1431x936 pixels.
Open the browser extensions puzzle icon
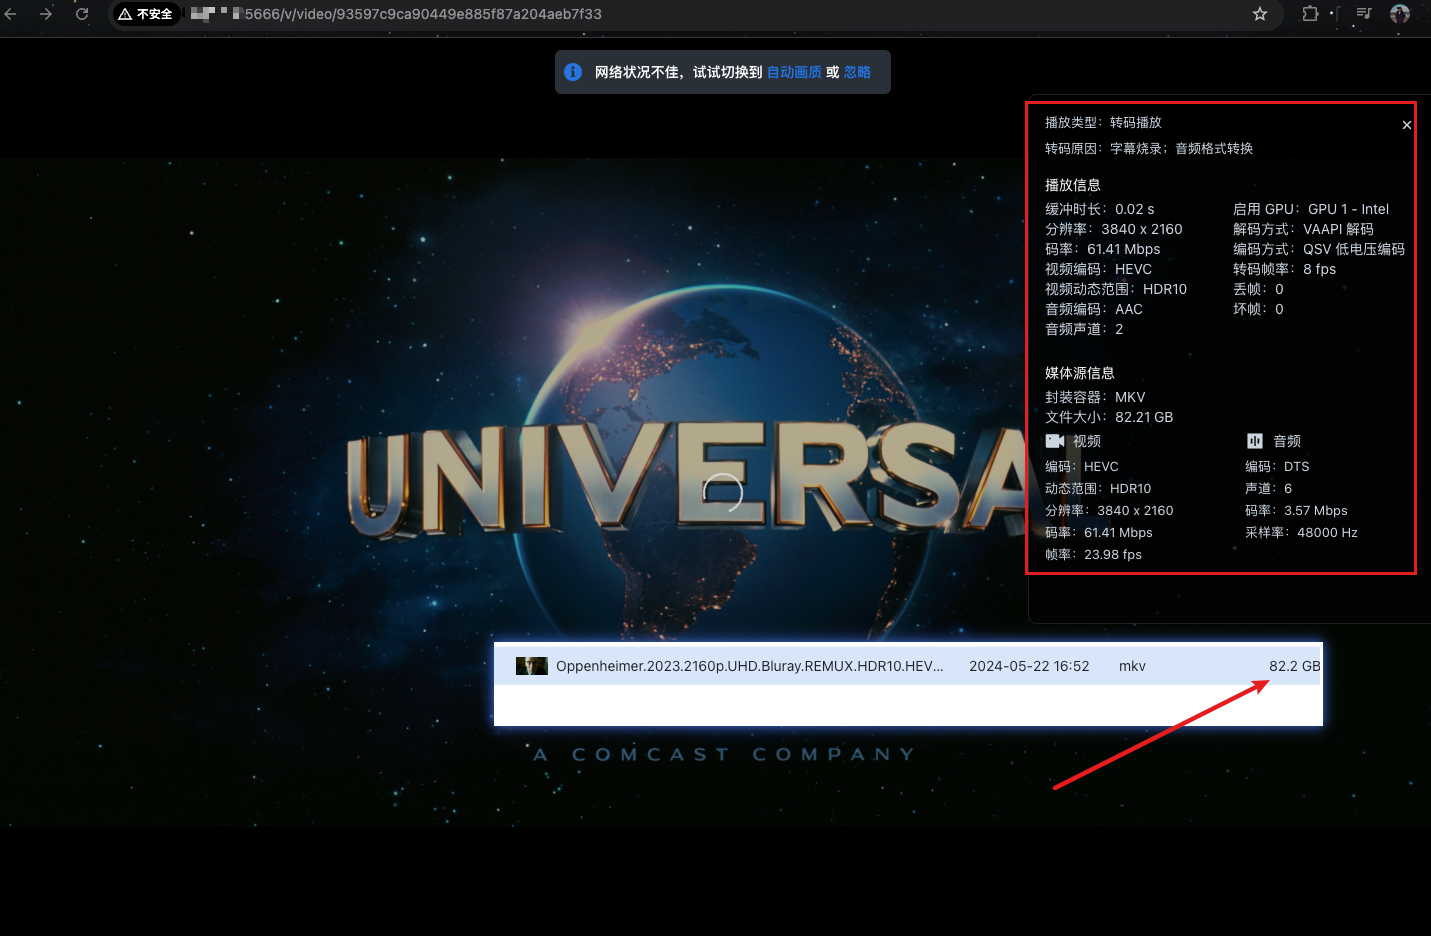tap(1310, 14)
